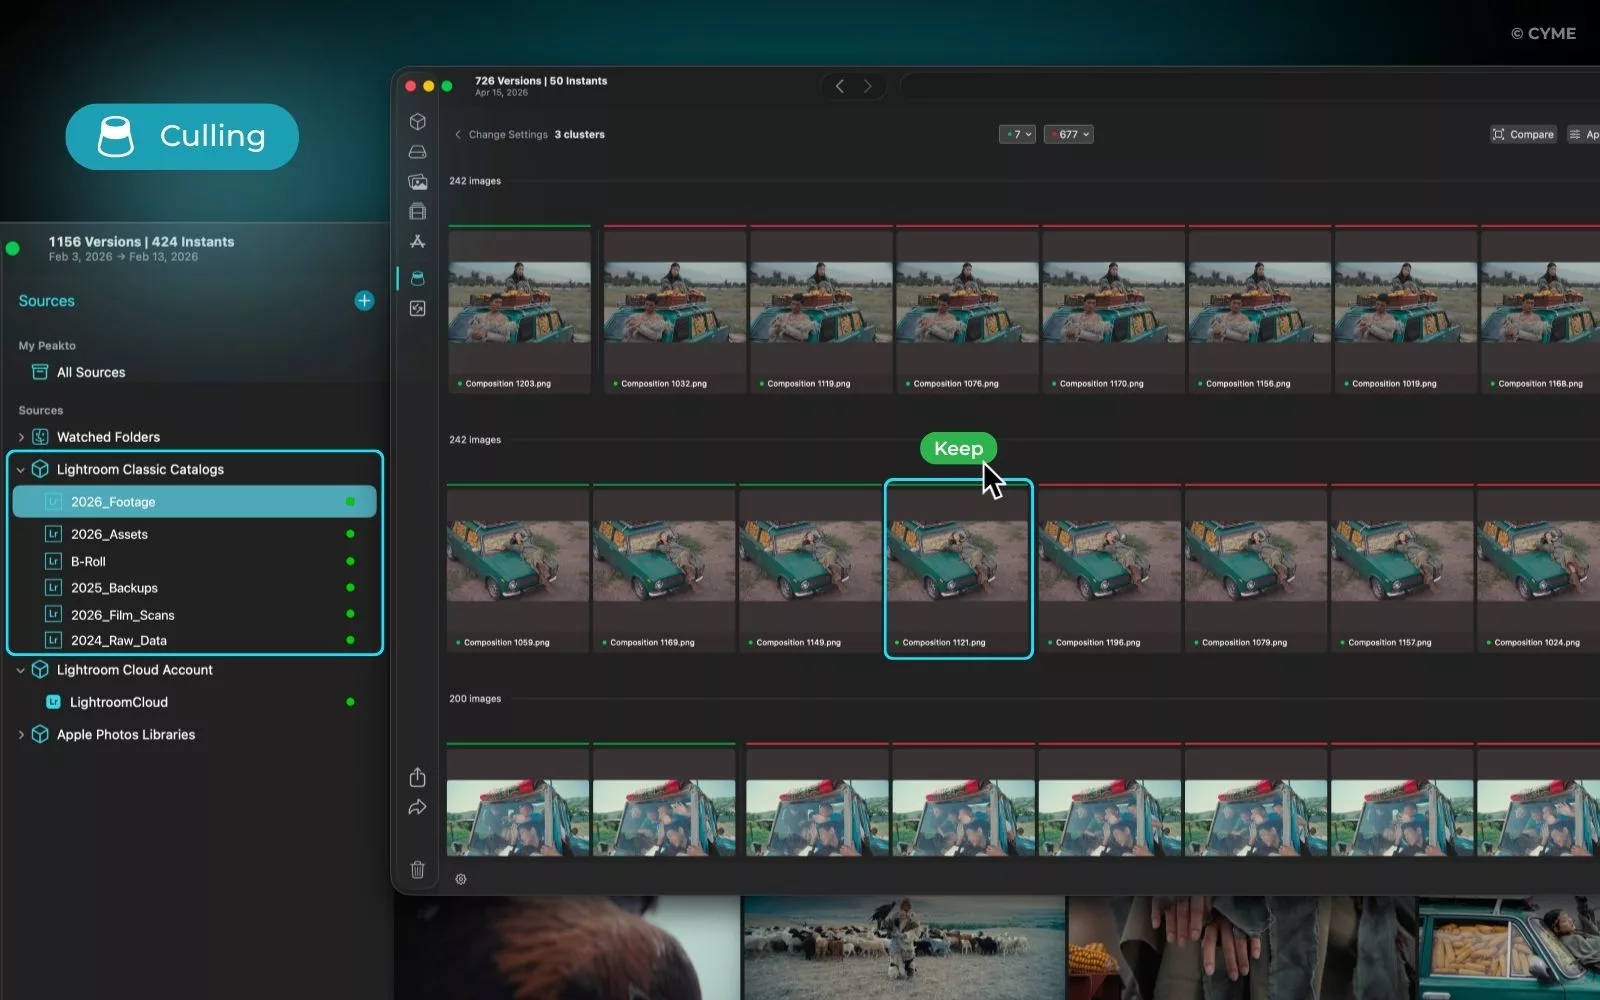Click the plus icon to add a source
The image size is (1600, 1000).
coord(364,301)
